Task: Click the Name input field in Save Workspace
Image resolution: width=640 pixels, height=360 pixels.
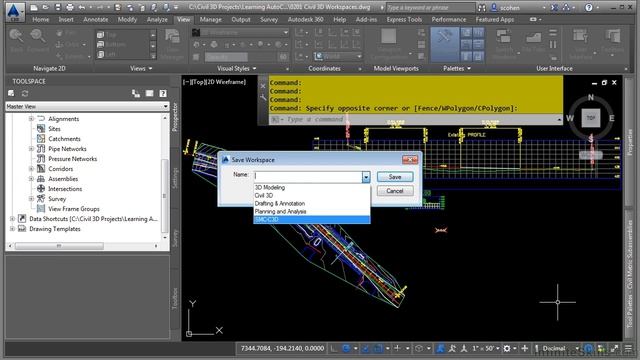Action: [307, 177]
